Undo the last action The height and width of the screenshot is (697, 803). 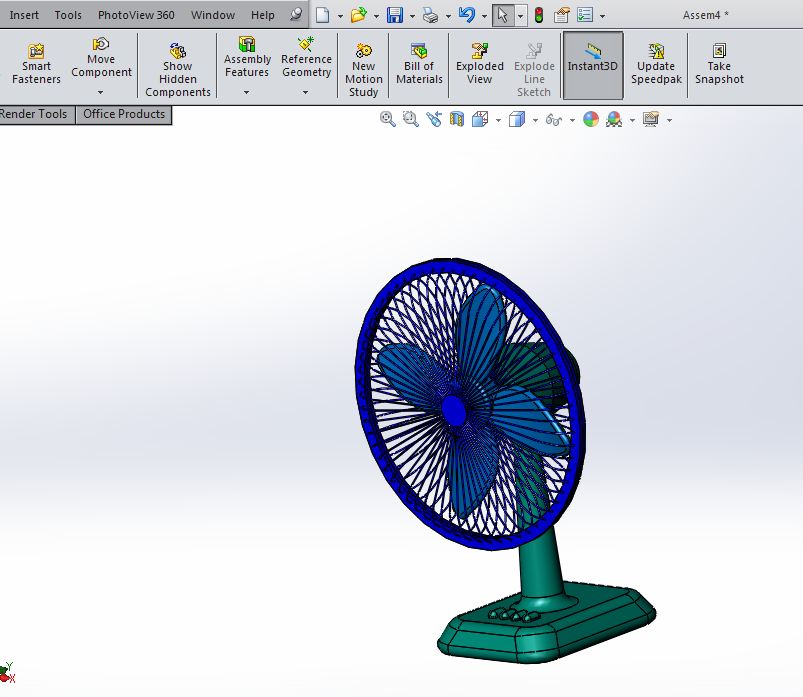point(467,15)
